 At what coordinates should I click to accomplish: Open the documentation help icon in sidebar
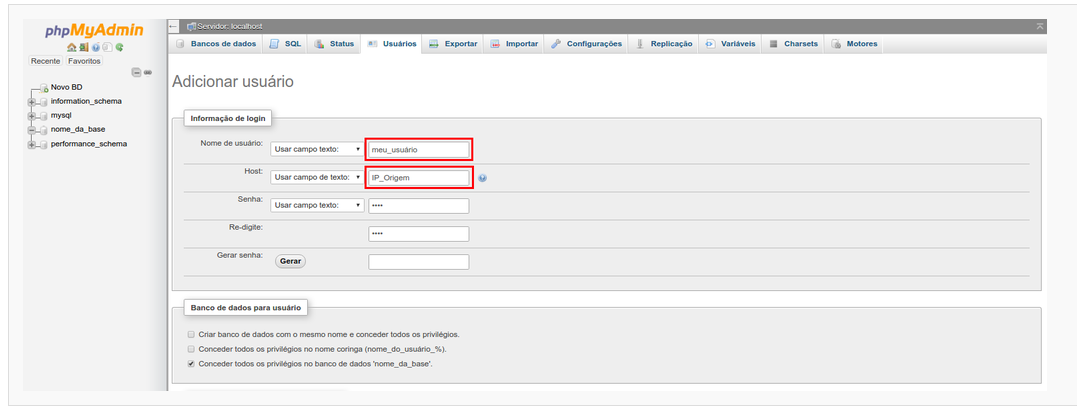(x=95, y=47)
